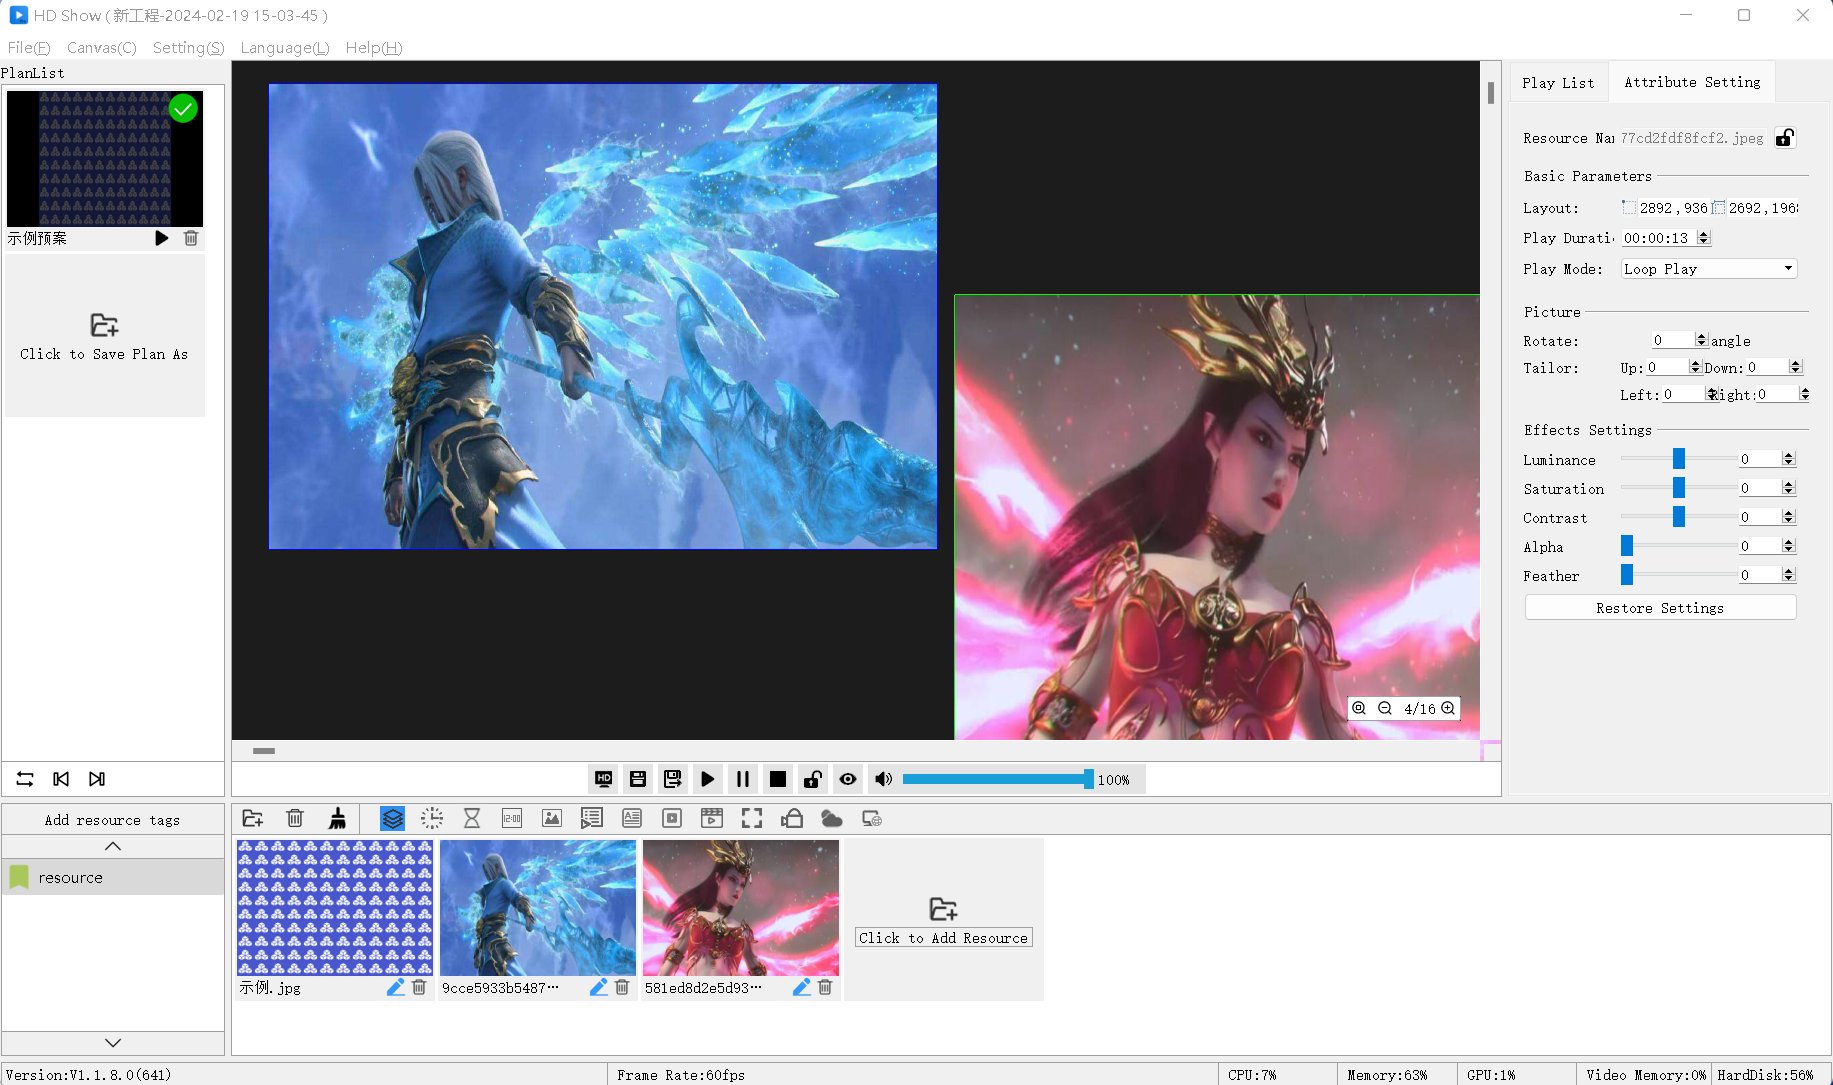Click the Contrast slider
The height and width of the screenshot is (1085, 1833).
point(1678,517)
